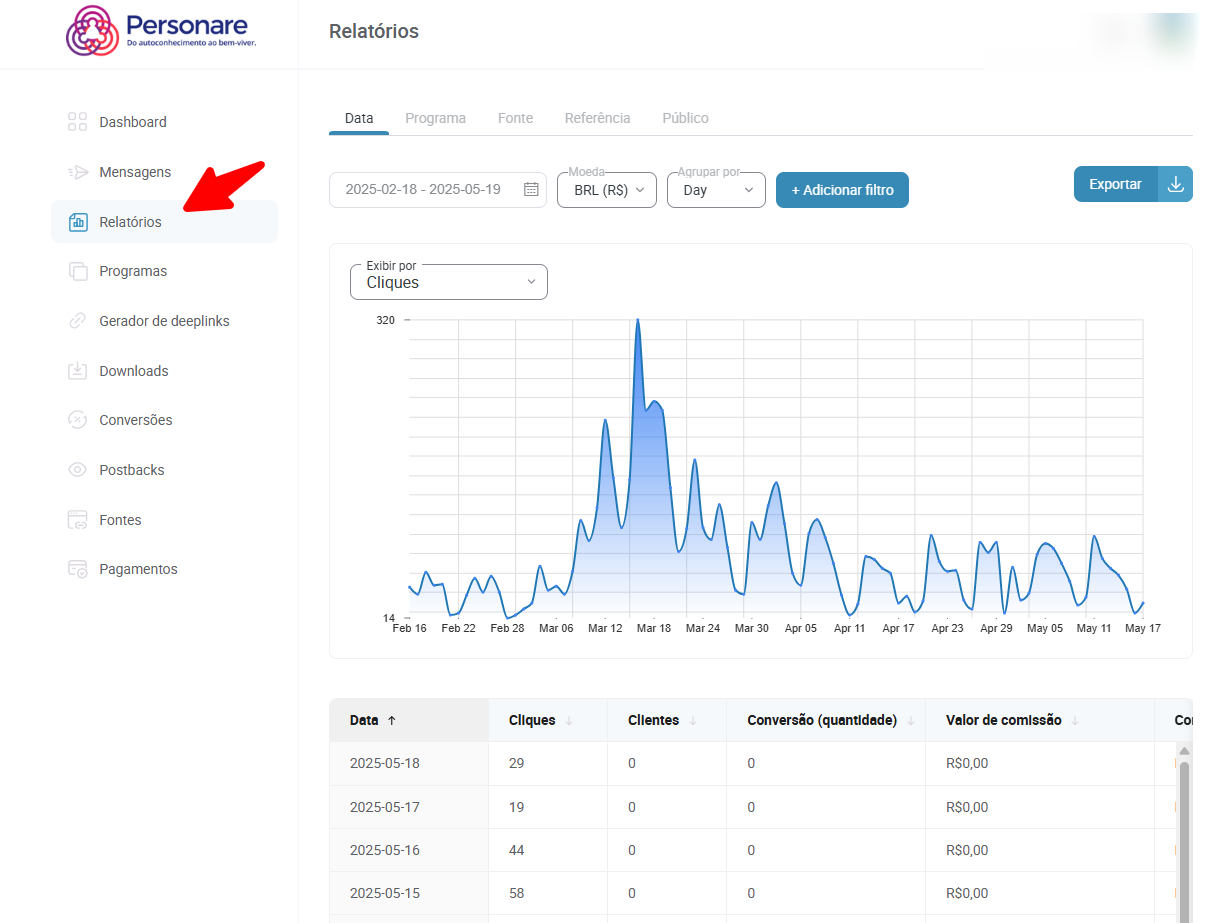This screenshot has height=923, width=1224.
Task: Click the Postbacks eye icon
Action: [x=77, y=470]
